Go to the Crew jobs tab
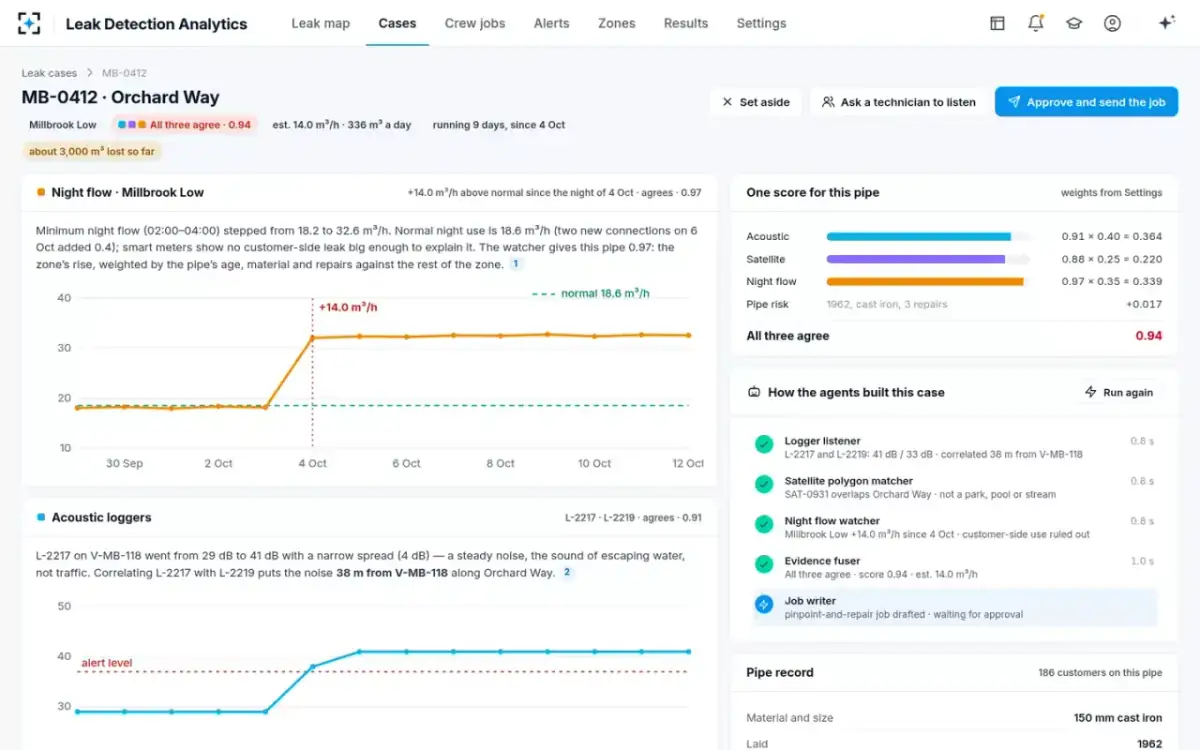Screen dimensions: 1200x750 (475, 23)
